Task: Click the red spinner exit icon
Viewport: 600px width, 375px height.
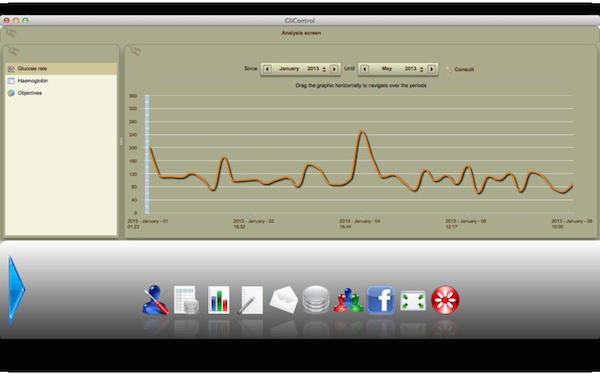Action: [x=445, y=300]
